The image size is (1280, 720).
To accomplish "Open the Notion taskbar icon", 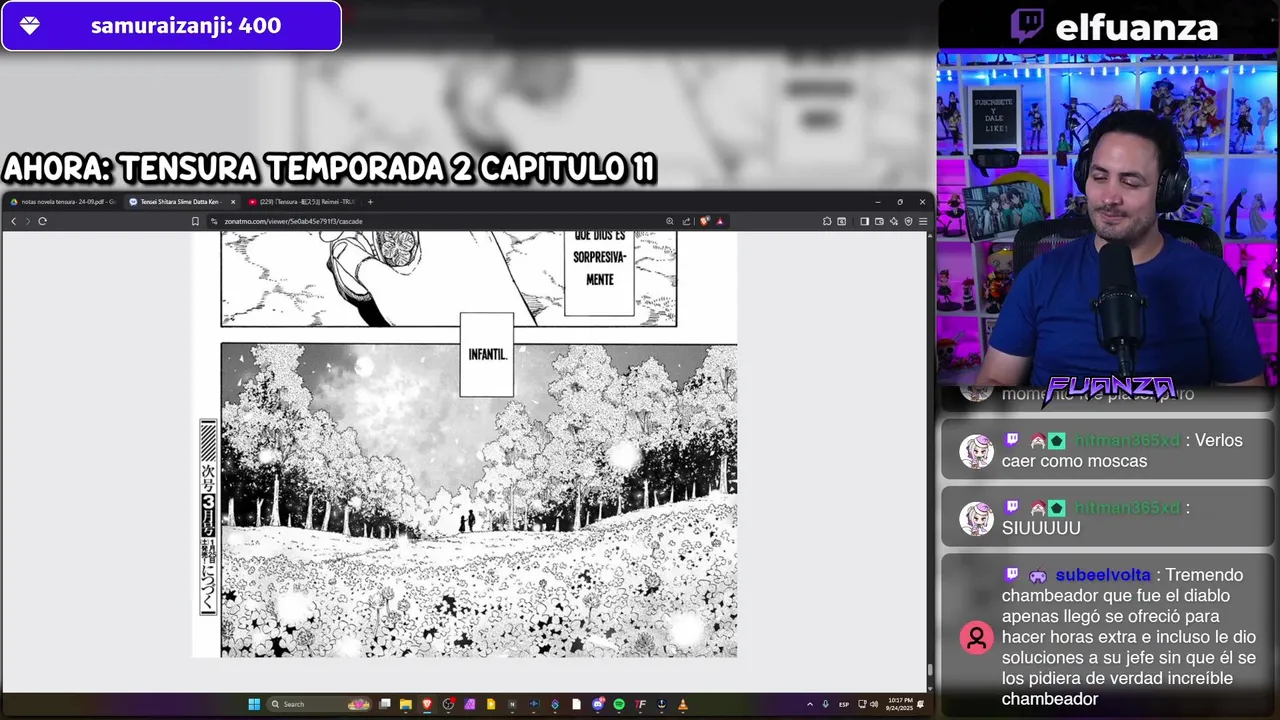I will (x=512, y=704).
